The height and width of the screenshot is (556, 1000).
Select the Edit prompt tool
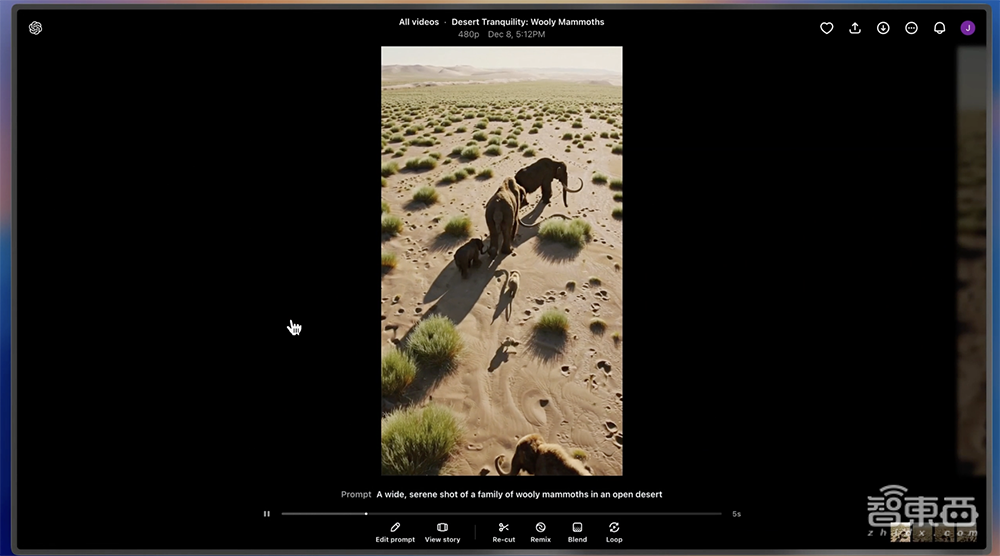click(395, 532)
